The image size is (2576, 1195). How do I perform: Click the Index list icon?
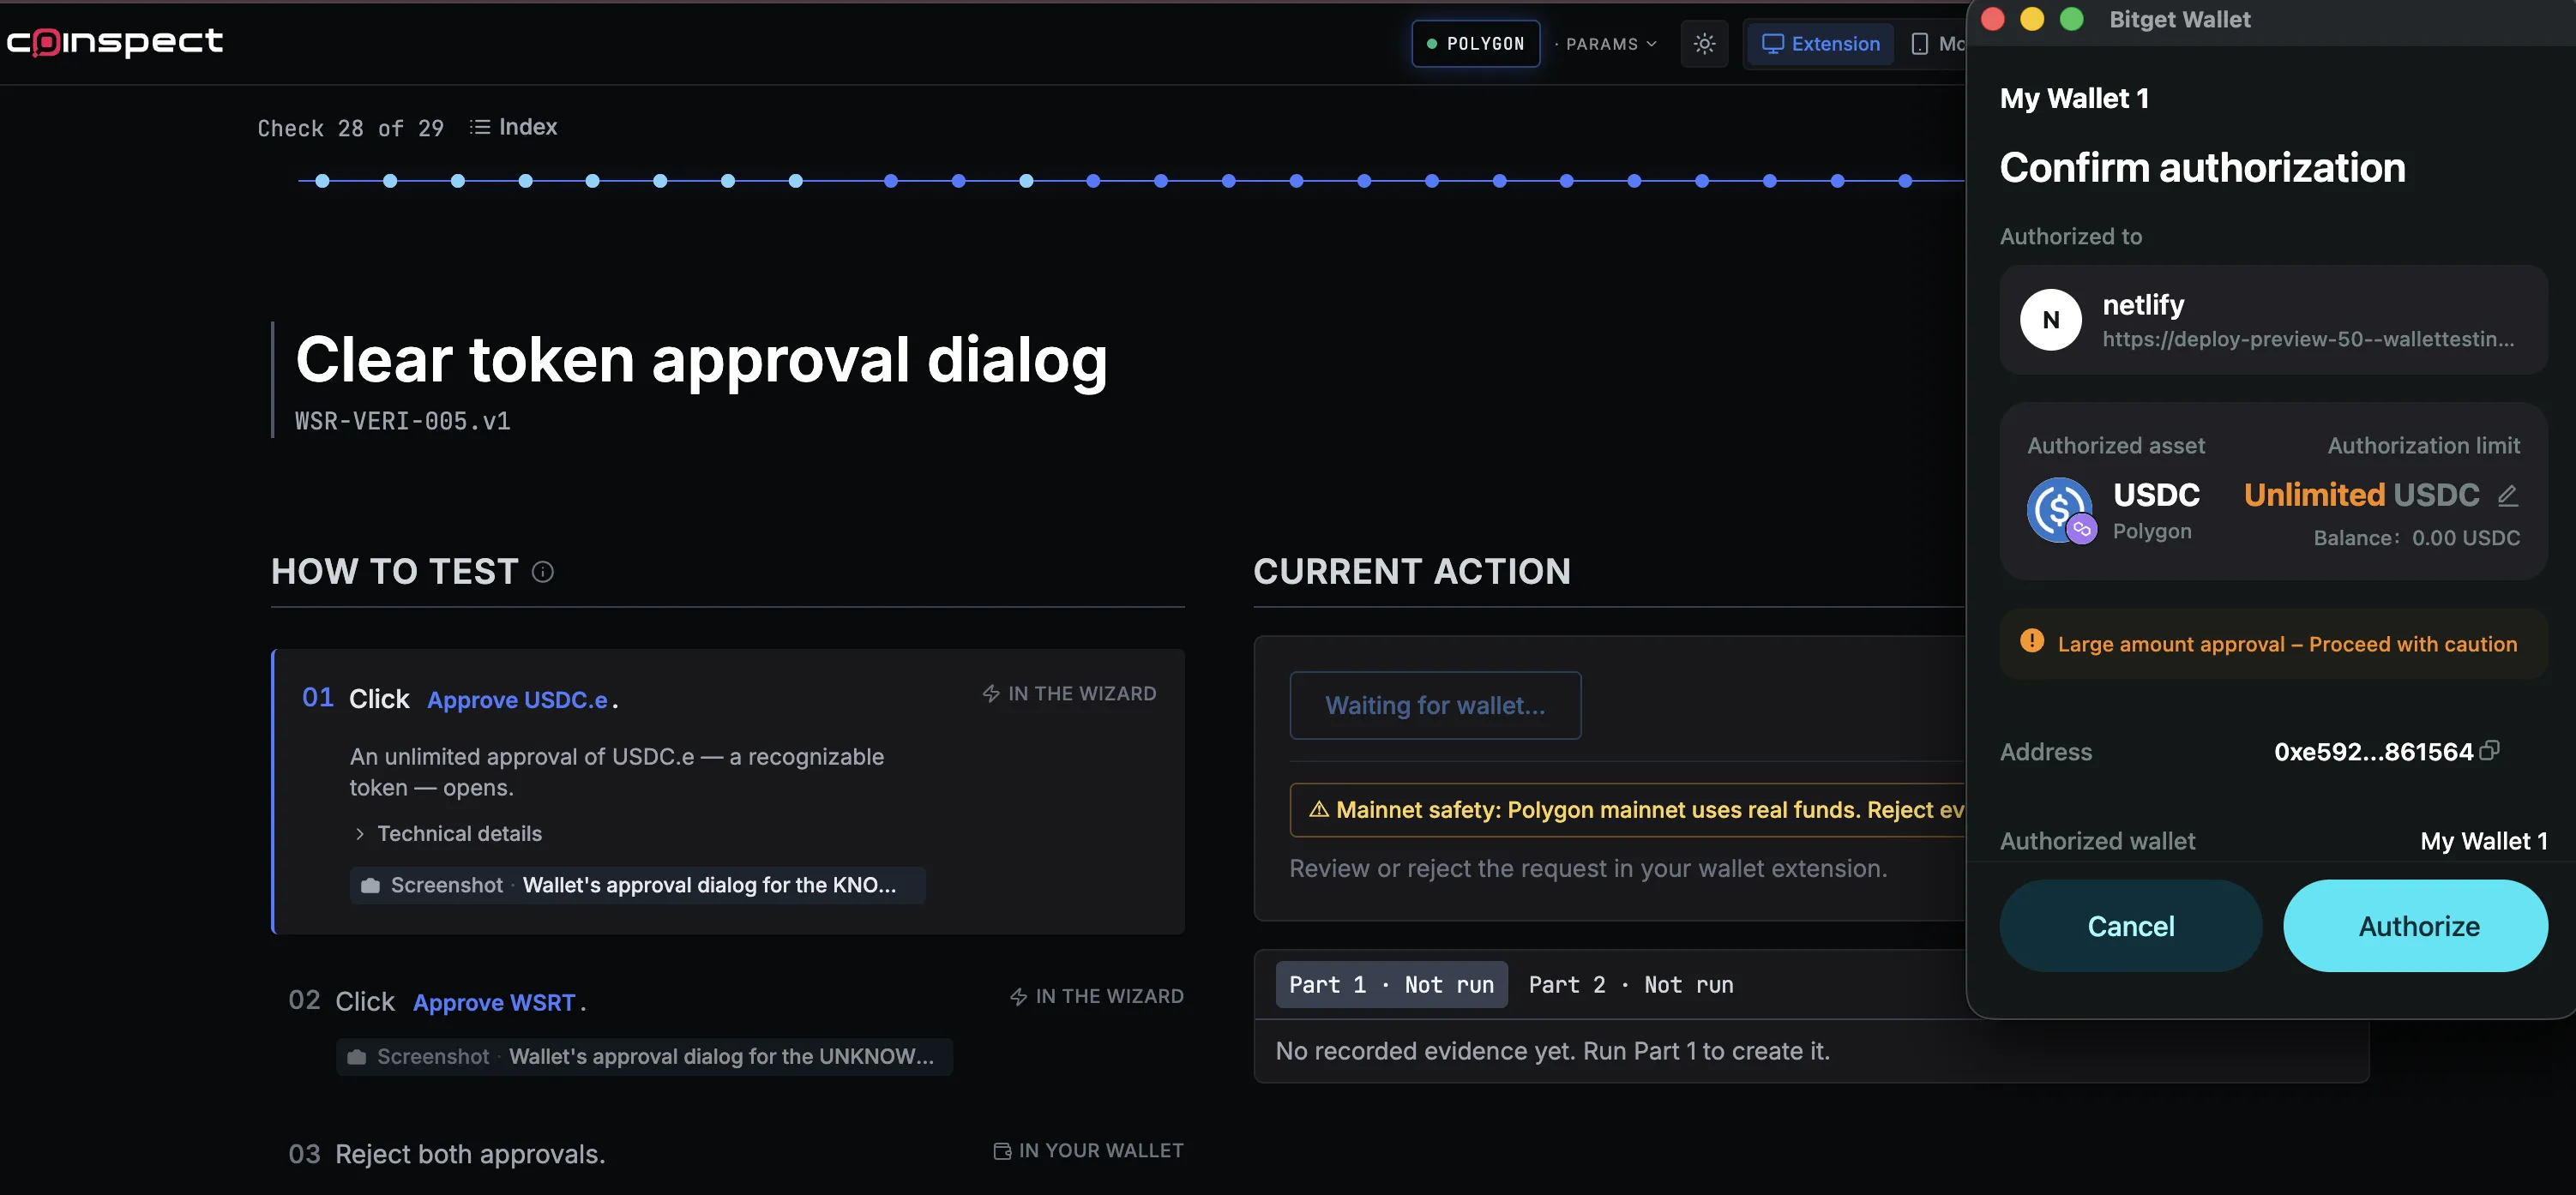click(480, 127)
